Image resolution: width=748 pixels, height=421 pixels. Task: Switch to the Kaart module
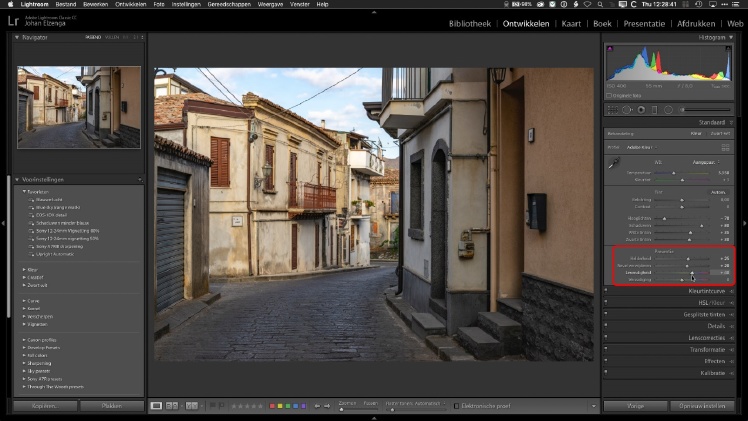(x=571, y=24)
